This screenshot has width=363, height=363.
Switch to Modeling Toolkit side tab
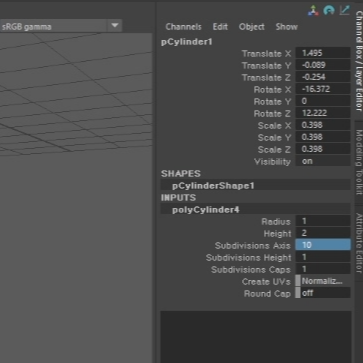tap(359, 162)
